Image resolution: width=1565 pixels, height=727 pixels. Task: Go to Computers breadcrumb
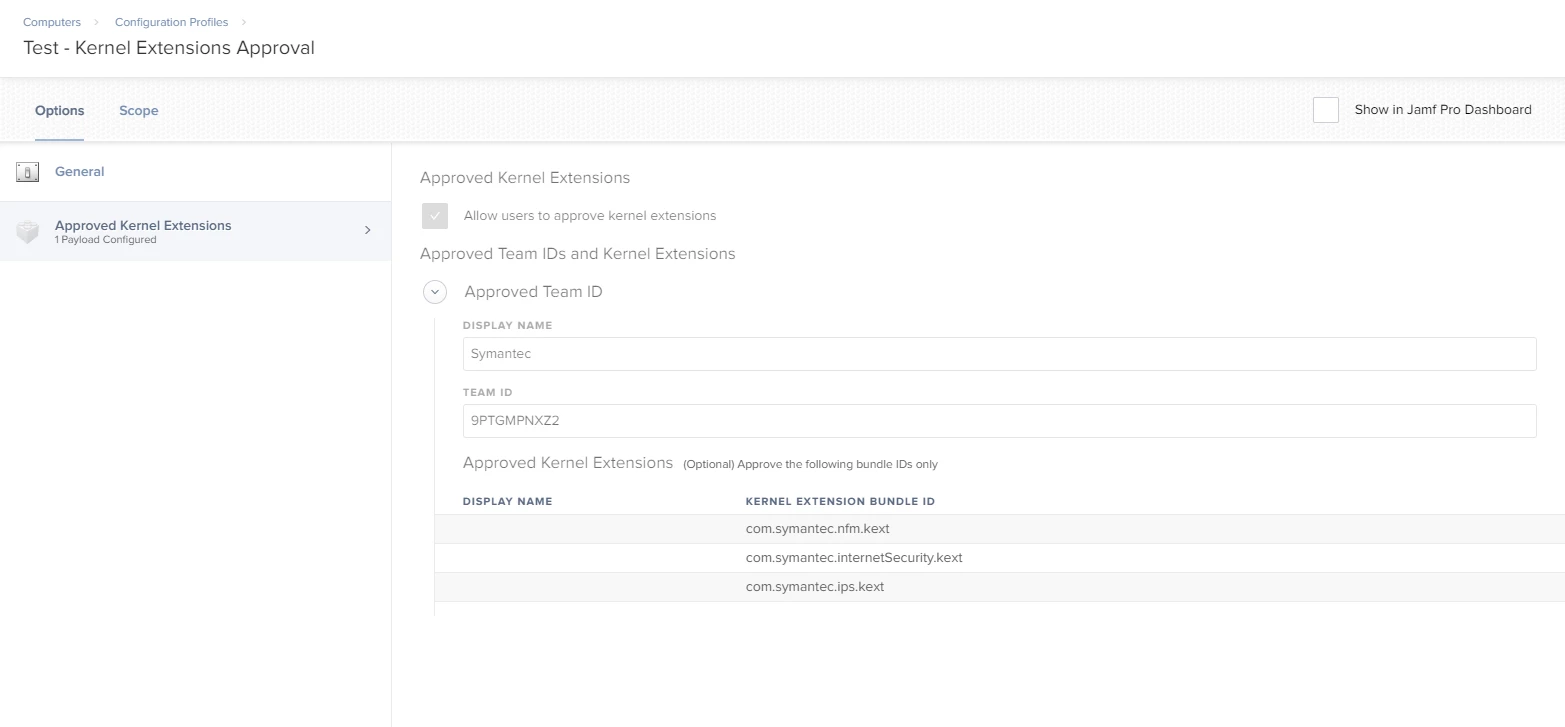click(52, 22)
